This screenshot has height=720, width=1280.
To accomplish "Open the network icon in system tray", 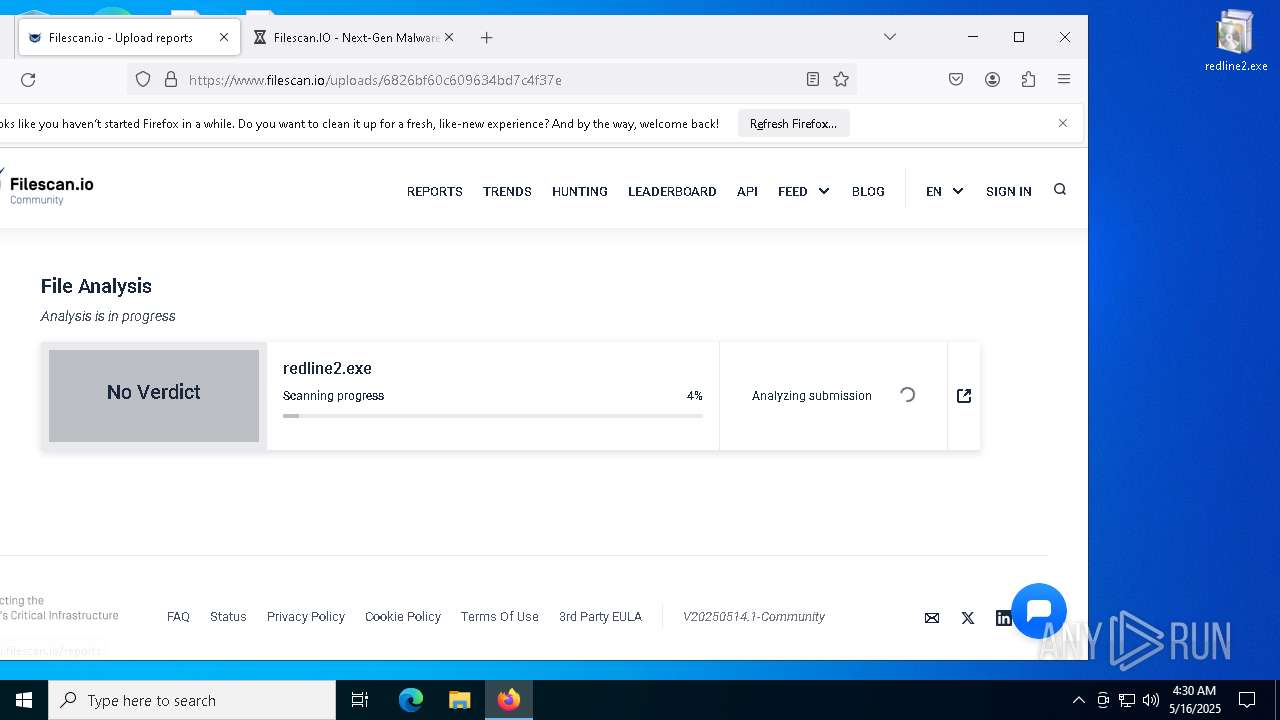I will (1127, 700).
